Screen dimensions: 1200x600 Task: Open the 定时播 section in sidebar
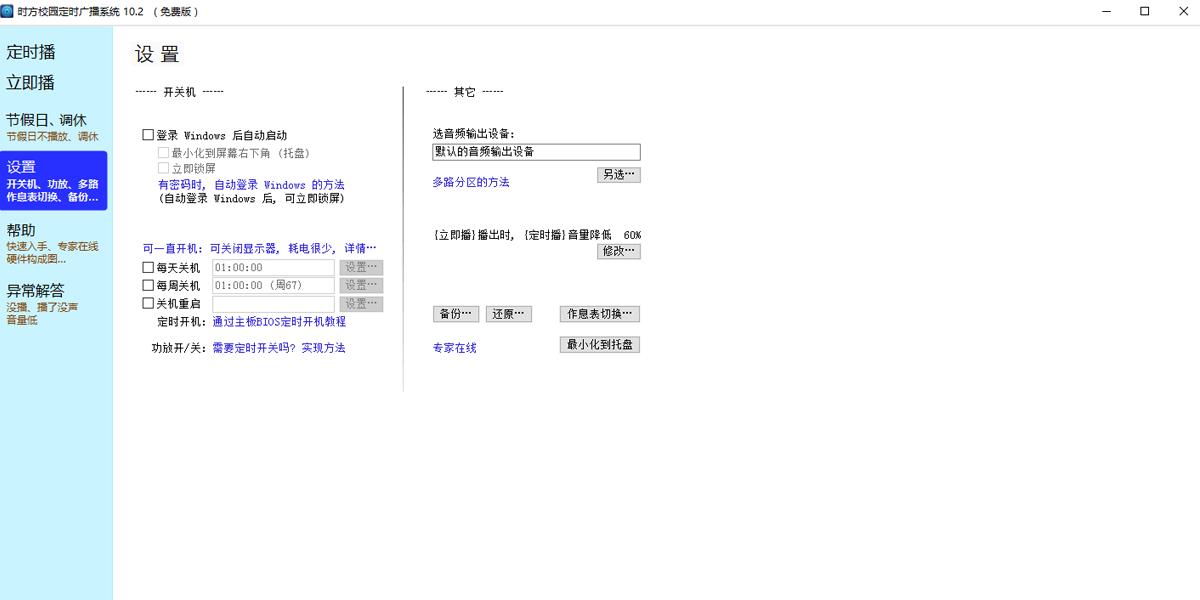click(x=31, y=52)
